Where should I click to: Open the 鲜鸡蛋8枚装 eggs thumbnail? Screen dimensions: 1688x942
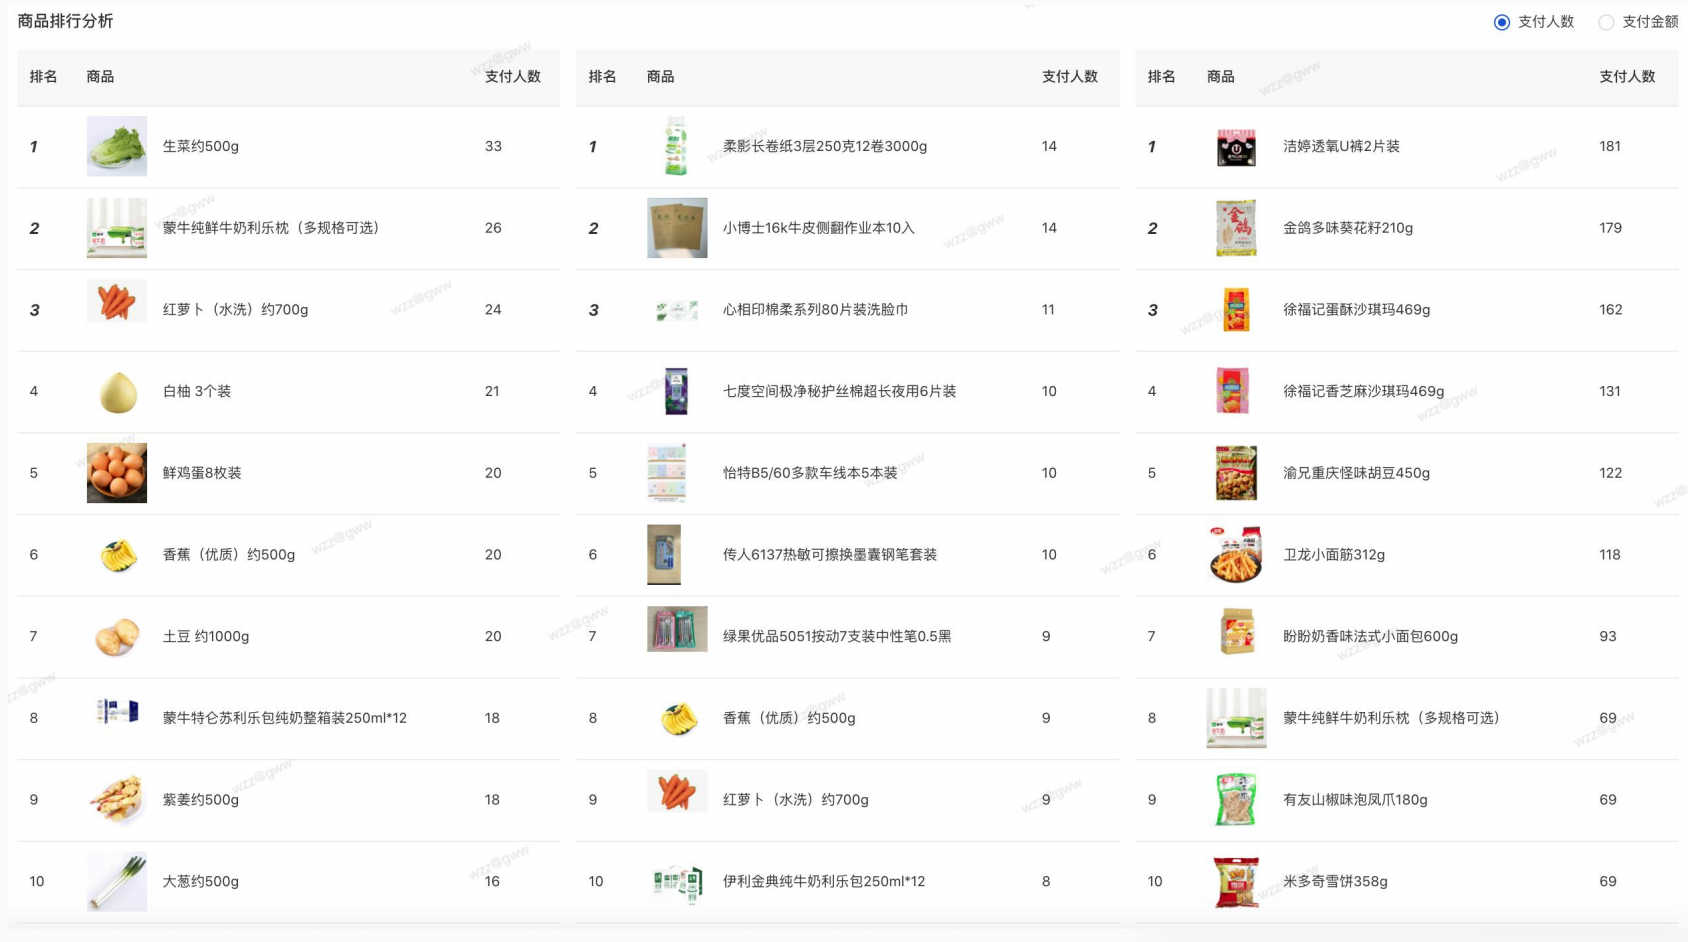(x=117, y=473)
